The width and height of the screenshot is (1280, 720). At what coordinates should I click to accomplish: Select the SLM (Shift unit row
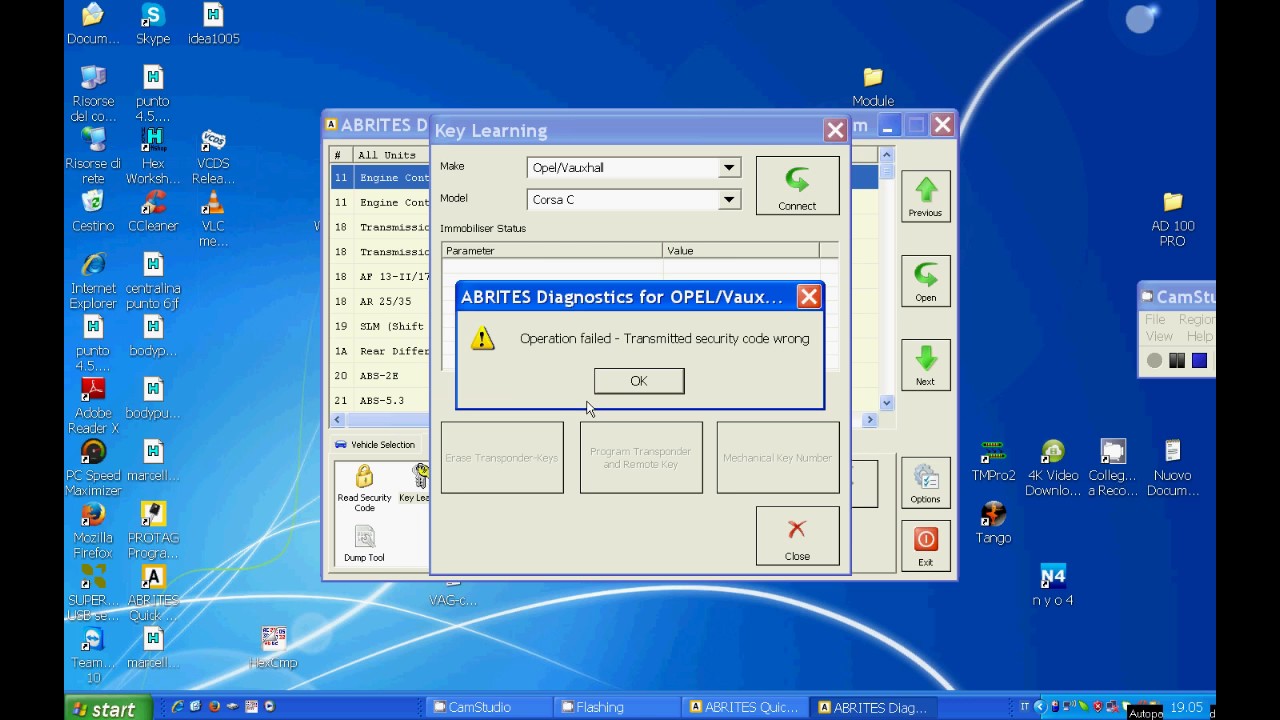[x=380, y=326]
